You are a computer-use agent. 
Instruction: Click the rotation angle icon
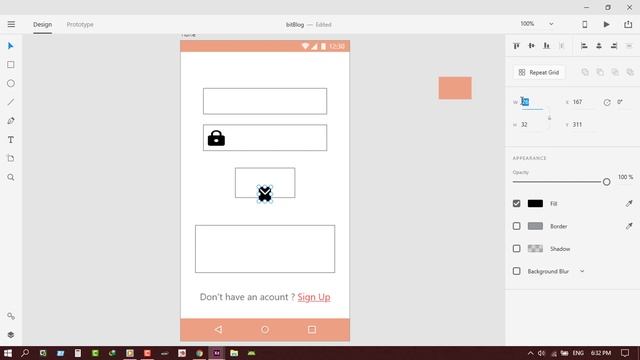607,102
